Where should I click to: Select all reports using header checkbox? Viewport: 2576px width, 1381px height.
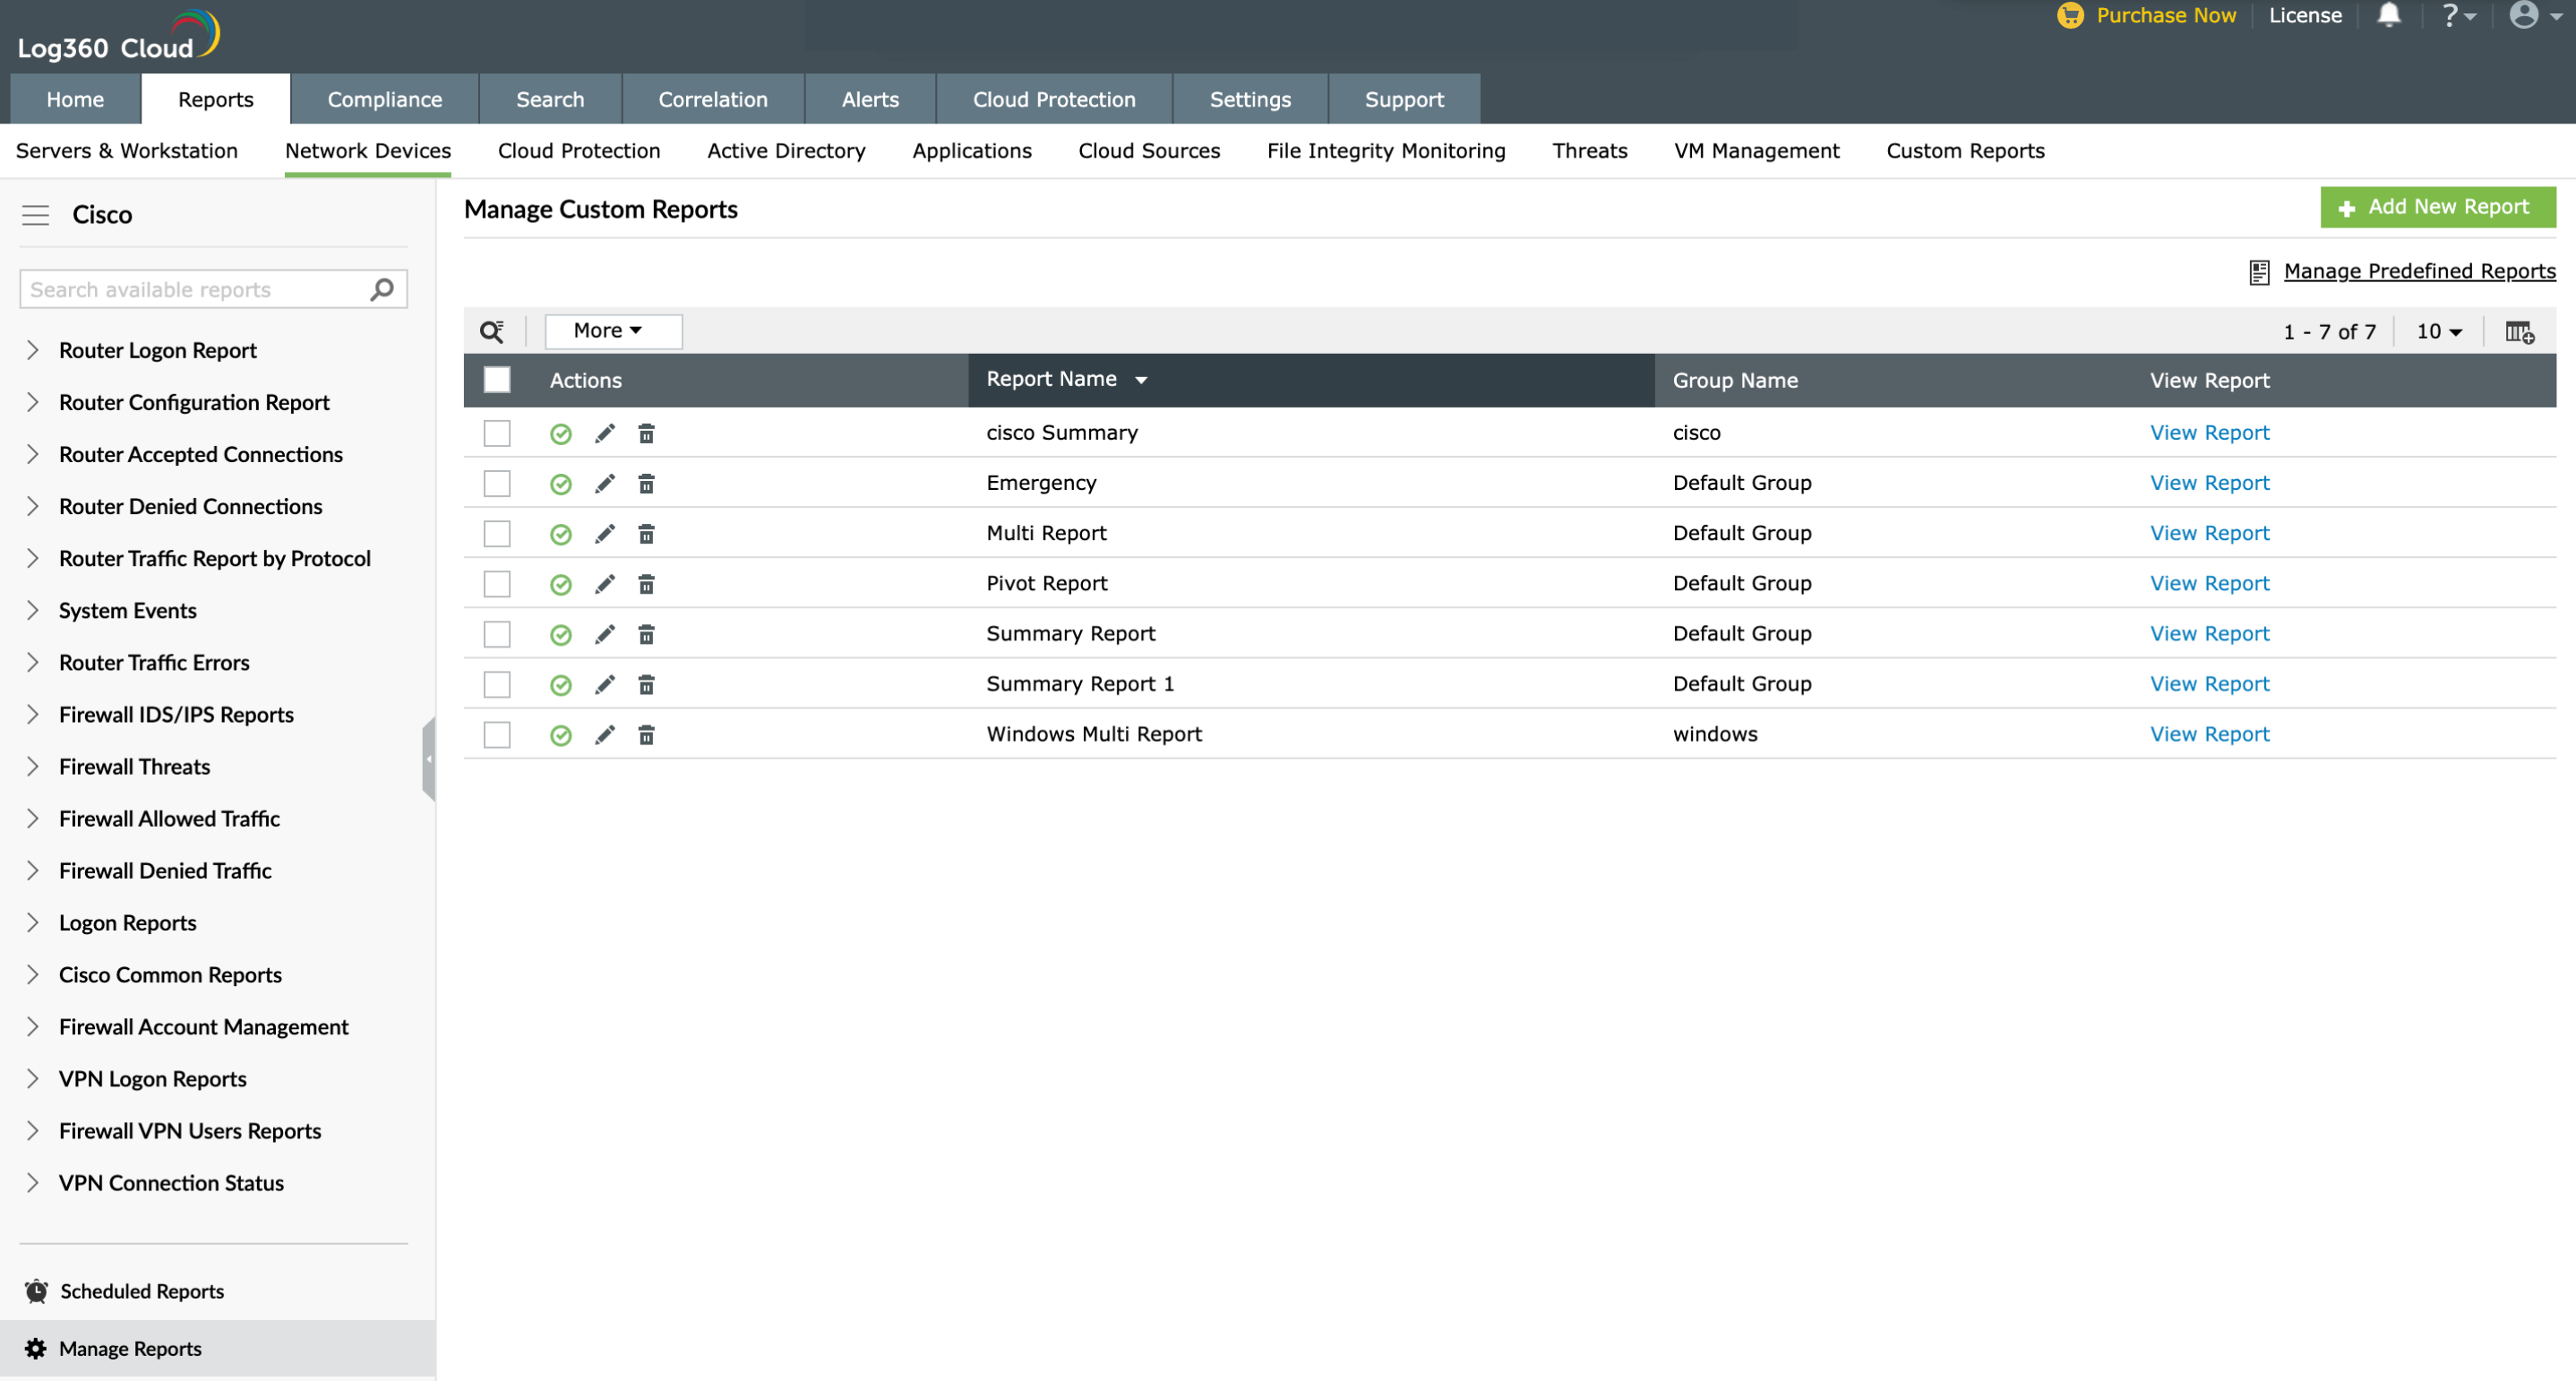tap(496, 380)
